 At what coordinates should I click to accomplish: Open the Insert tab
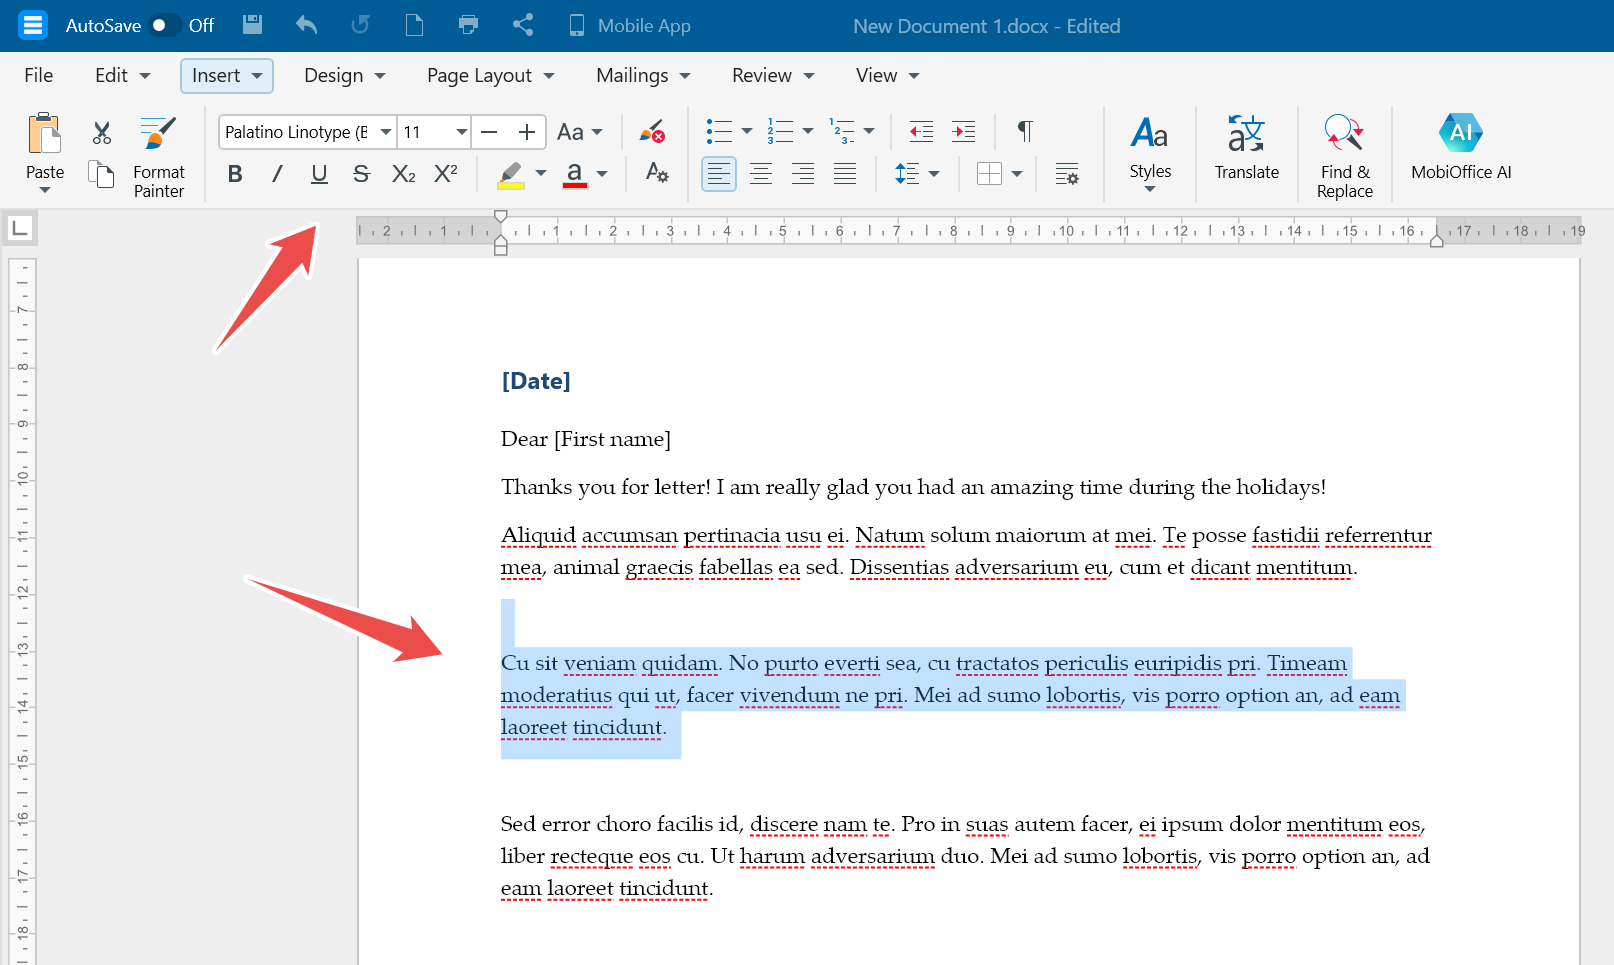[227, 75]
